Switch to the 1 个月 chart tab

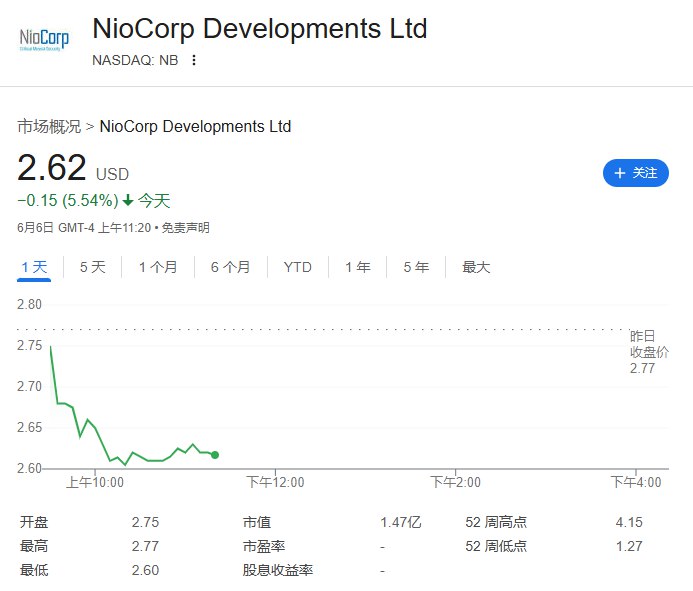tap(158, 267)
